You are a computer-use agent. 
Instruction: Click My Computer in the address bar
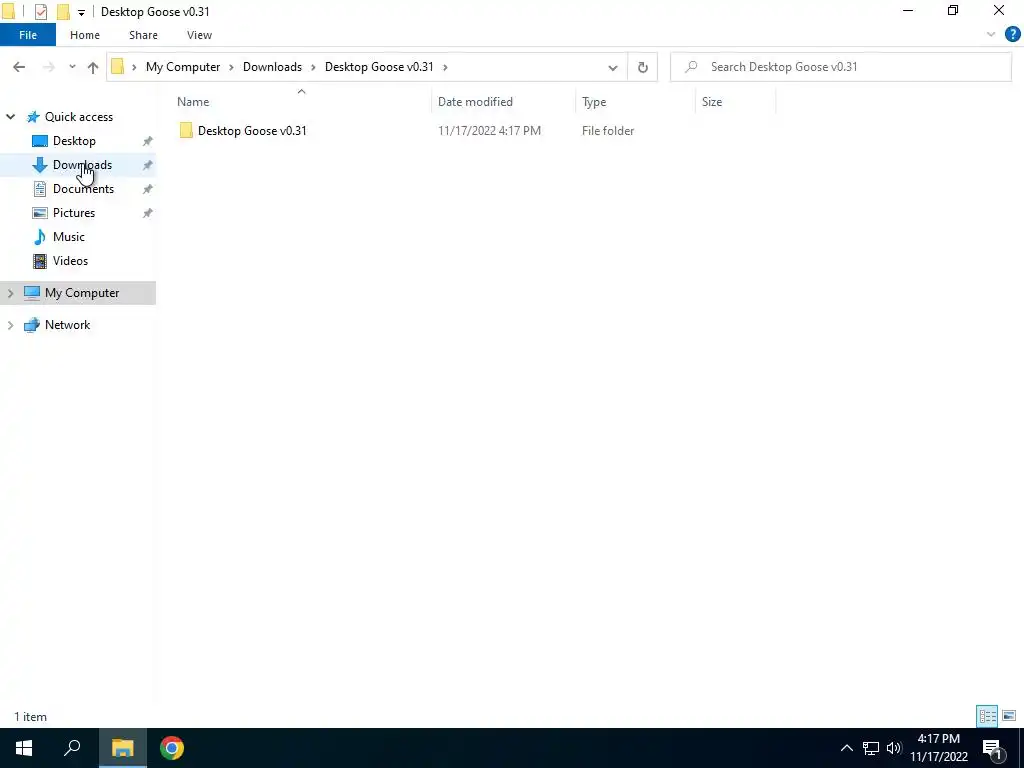click(183, 67)
